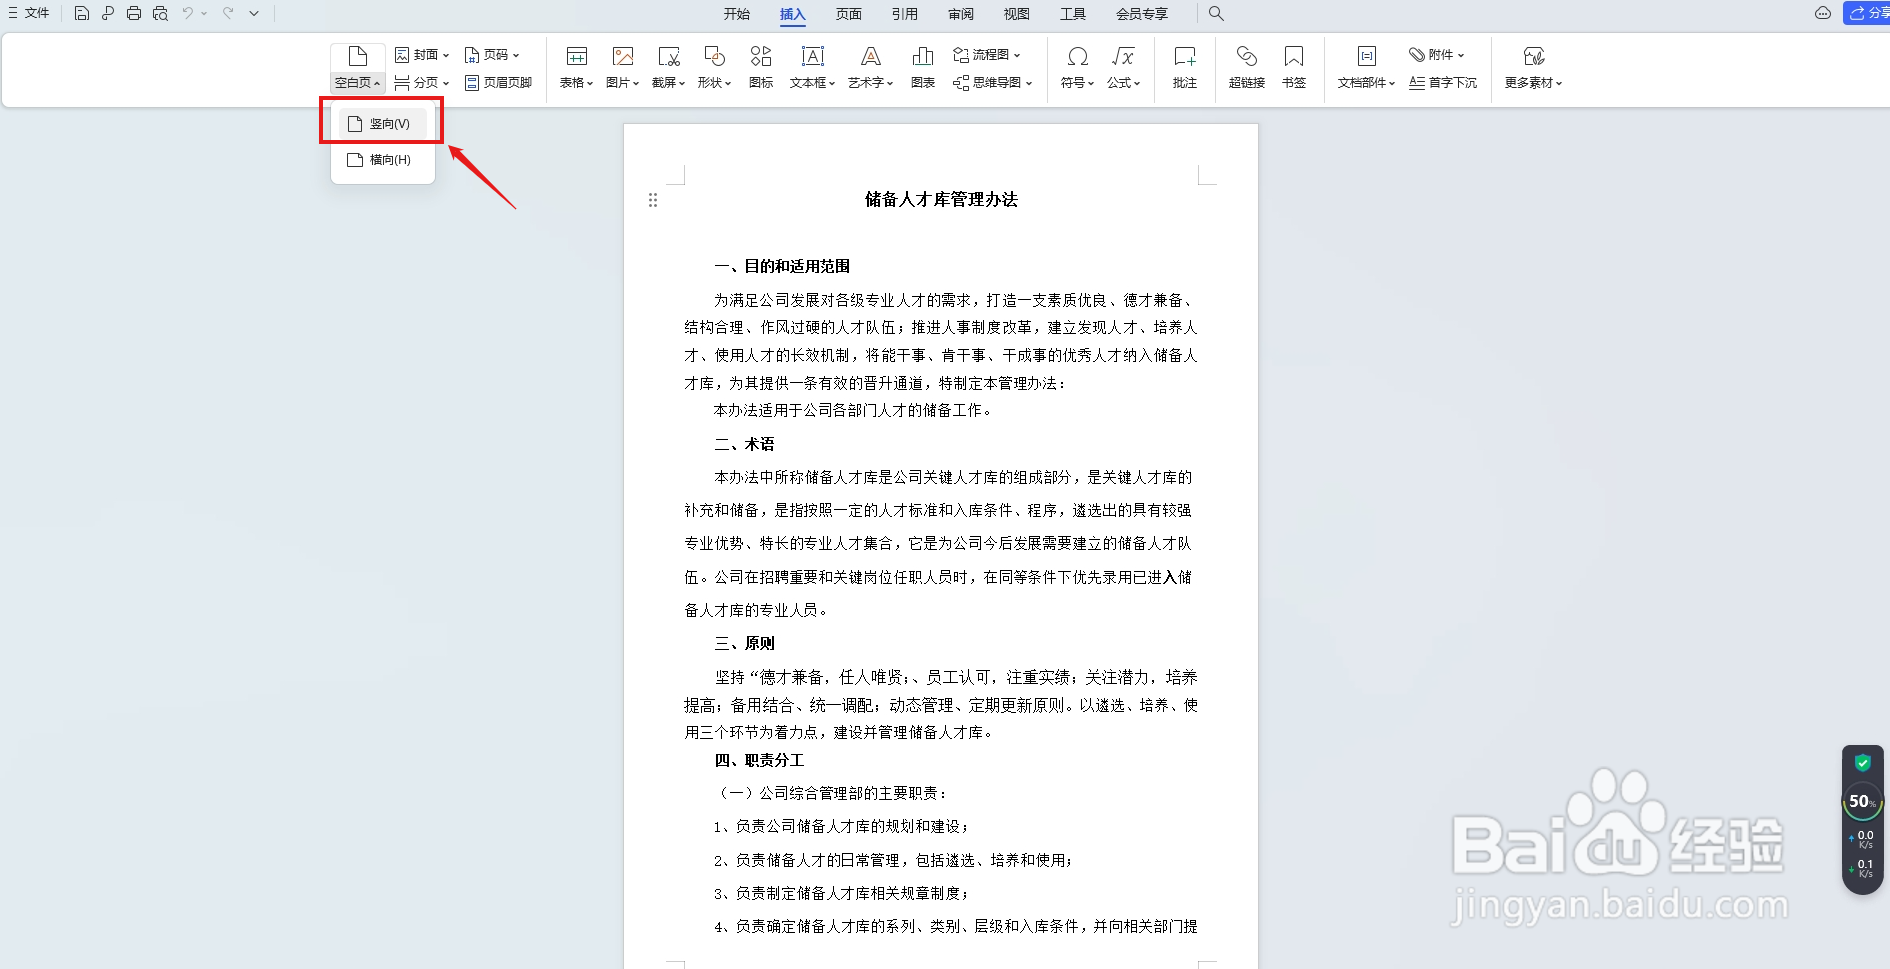Switch to the 审阅 tab

[x=961, y=14]
